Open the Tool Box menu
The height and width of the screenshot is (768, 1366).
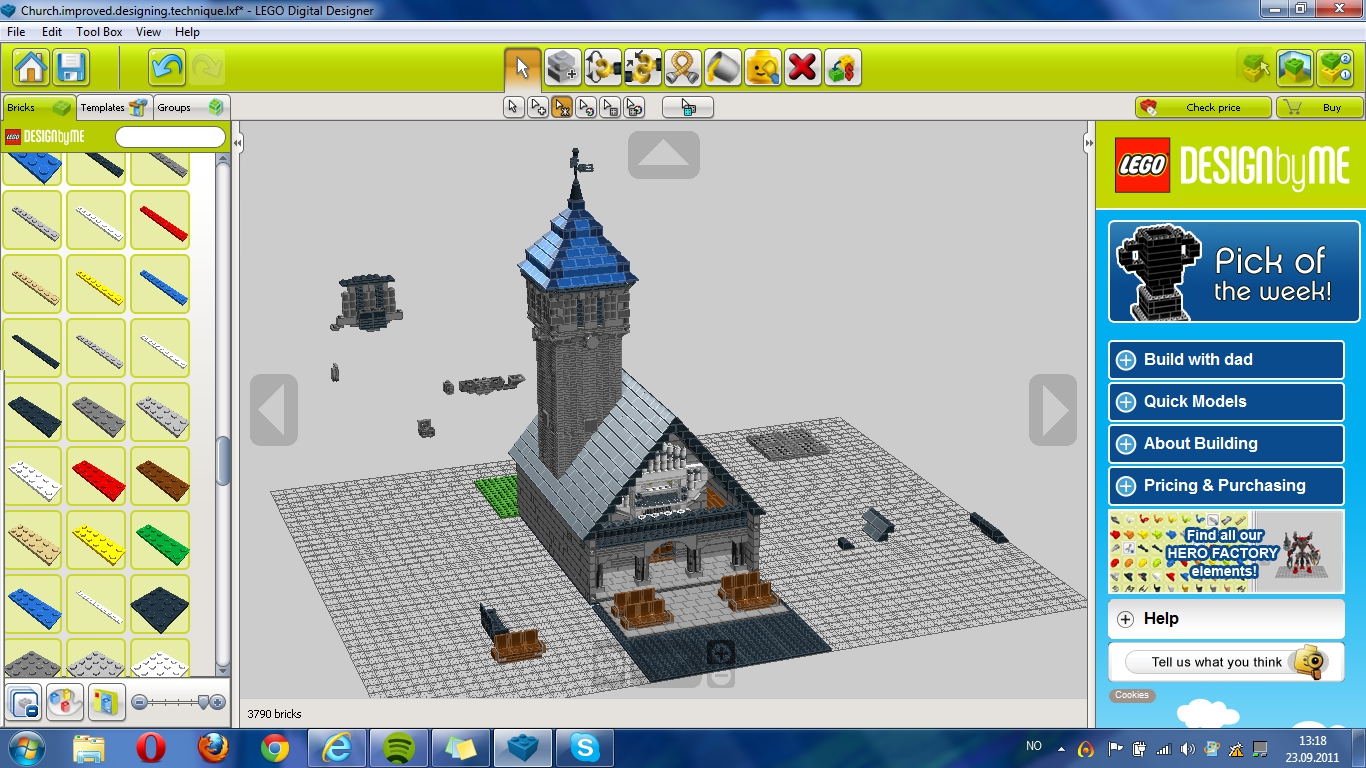(x=99, y=32)
